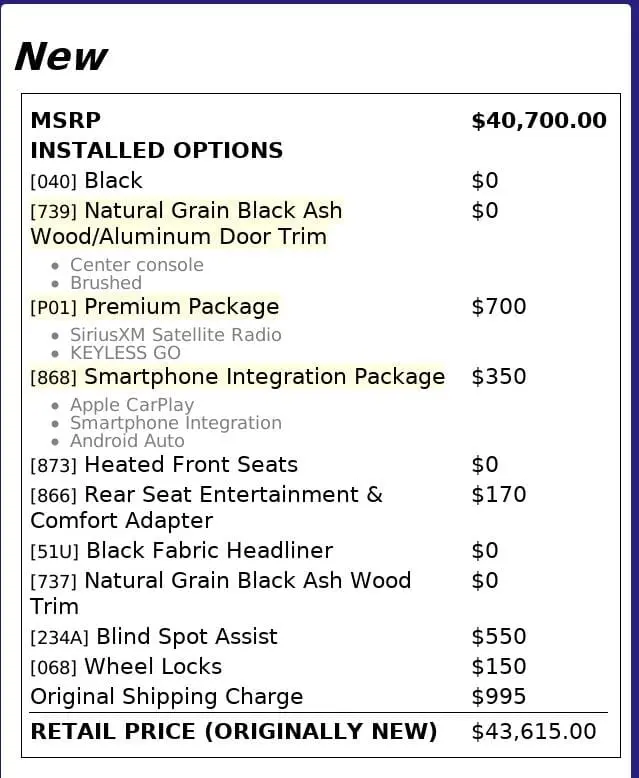Select the Black Fabric Headliner entry

pyautogui.click(x=209, y=551)
